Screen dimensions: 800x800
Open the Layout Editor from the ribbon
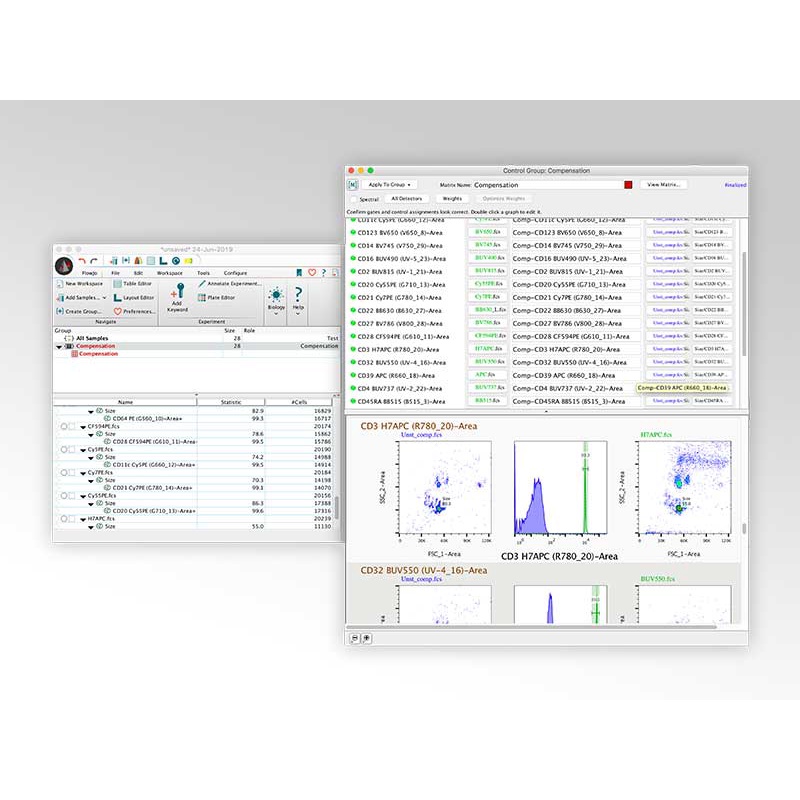[x=134, y=297]
